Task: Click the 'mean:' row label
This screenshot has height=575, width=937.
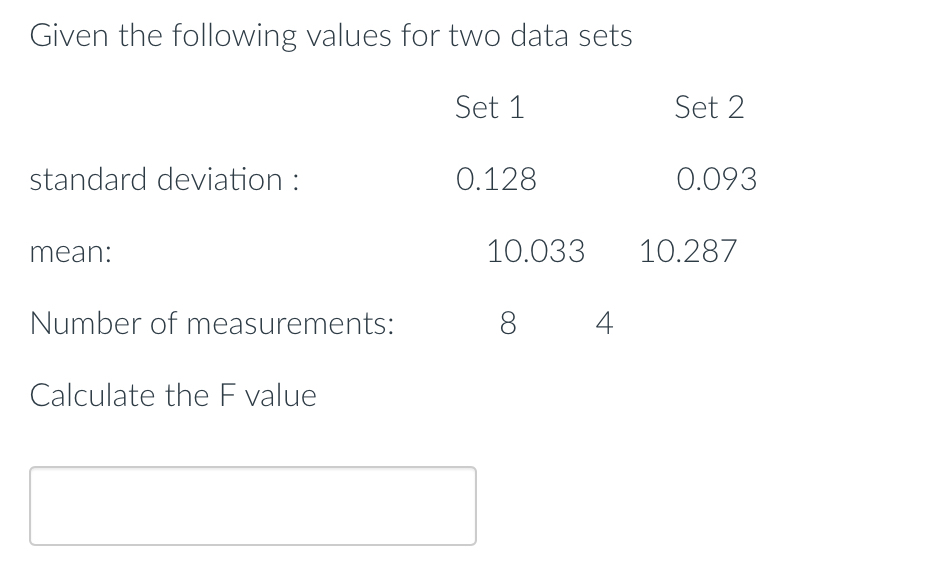Action: point(70,253)
